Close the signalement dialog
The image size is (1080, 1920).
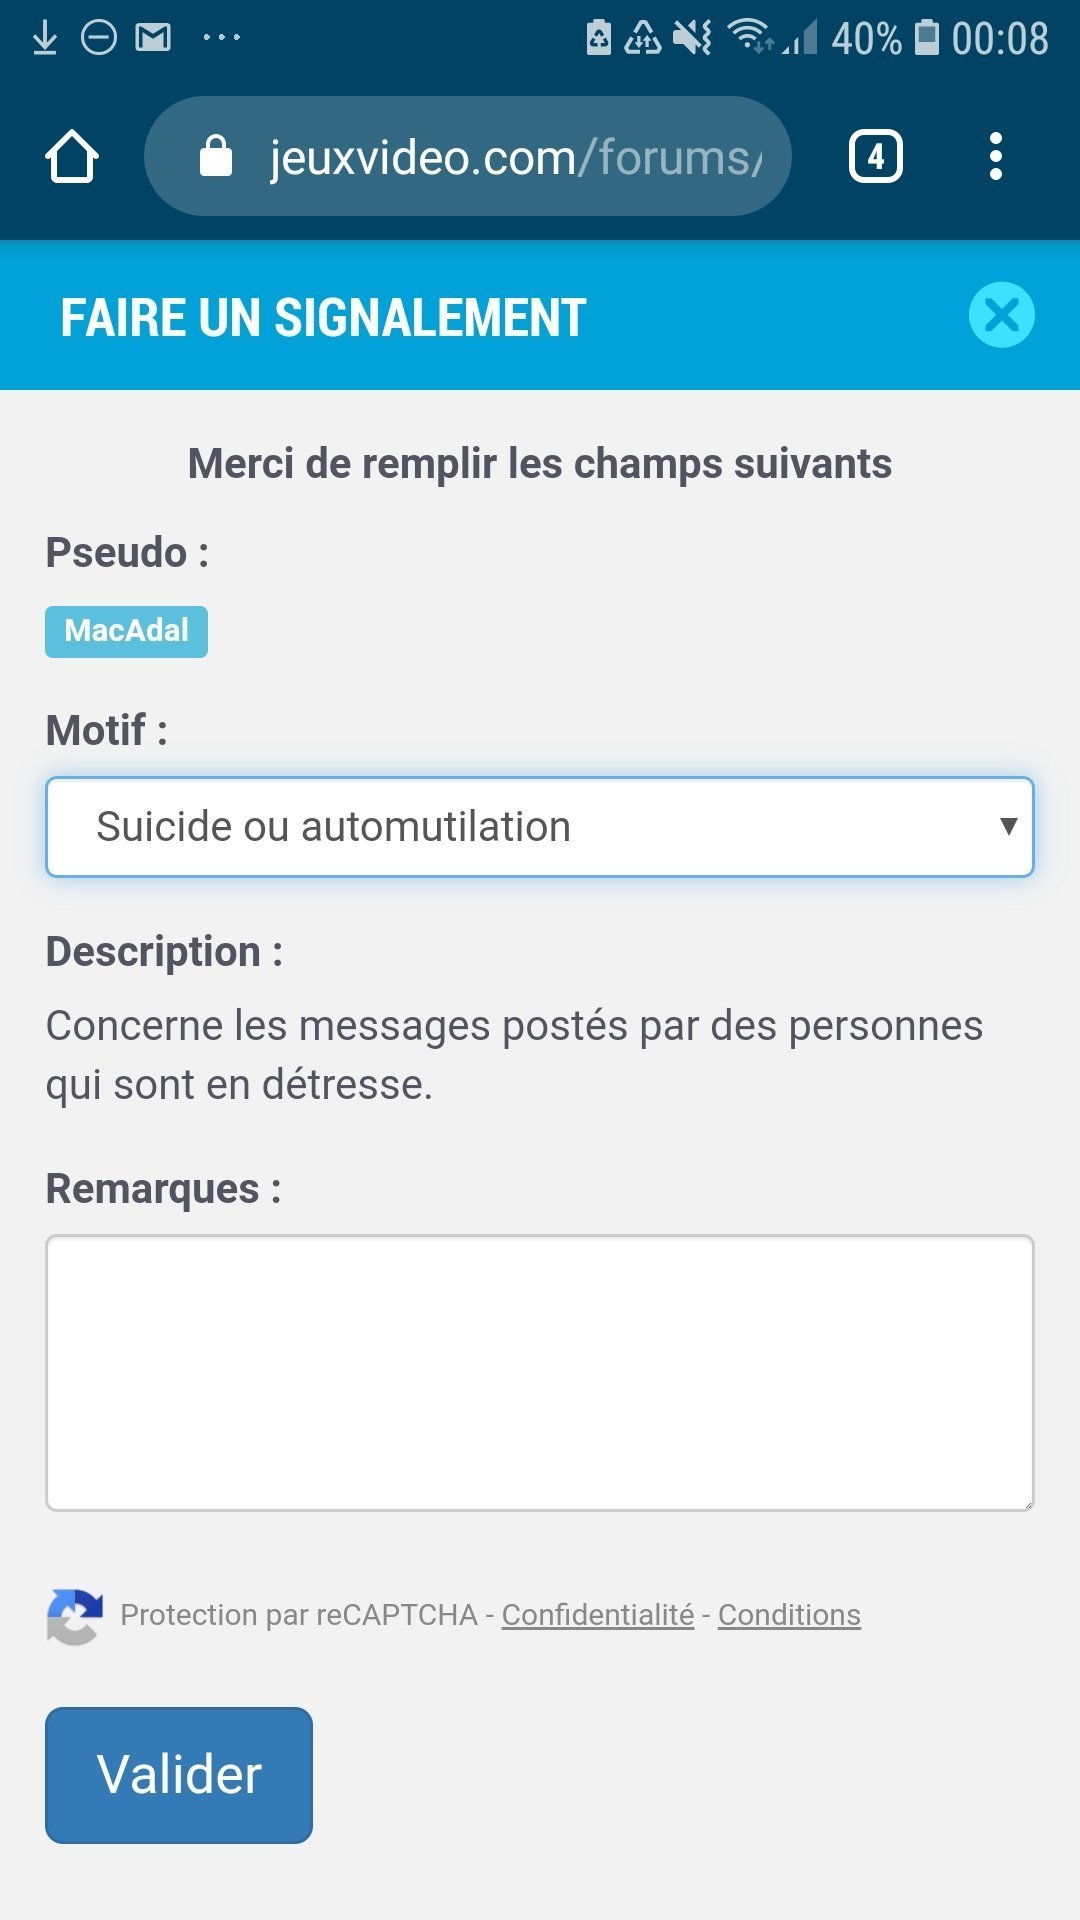1001,316
